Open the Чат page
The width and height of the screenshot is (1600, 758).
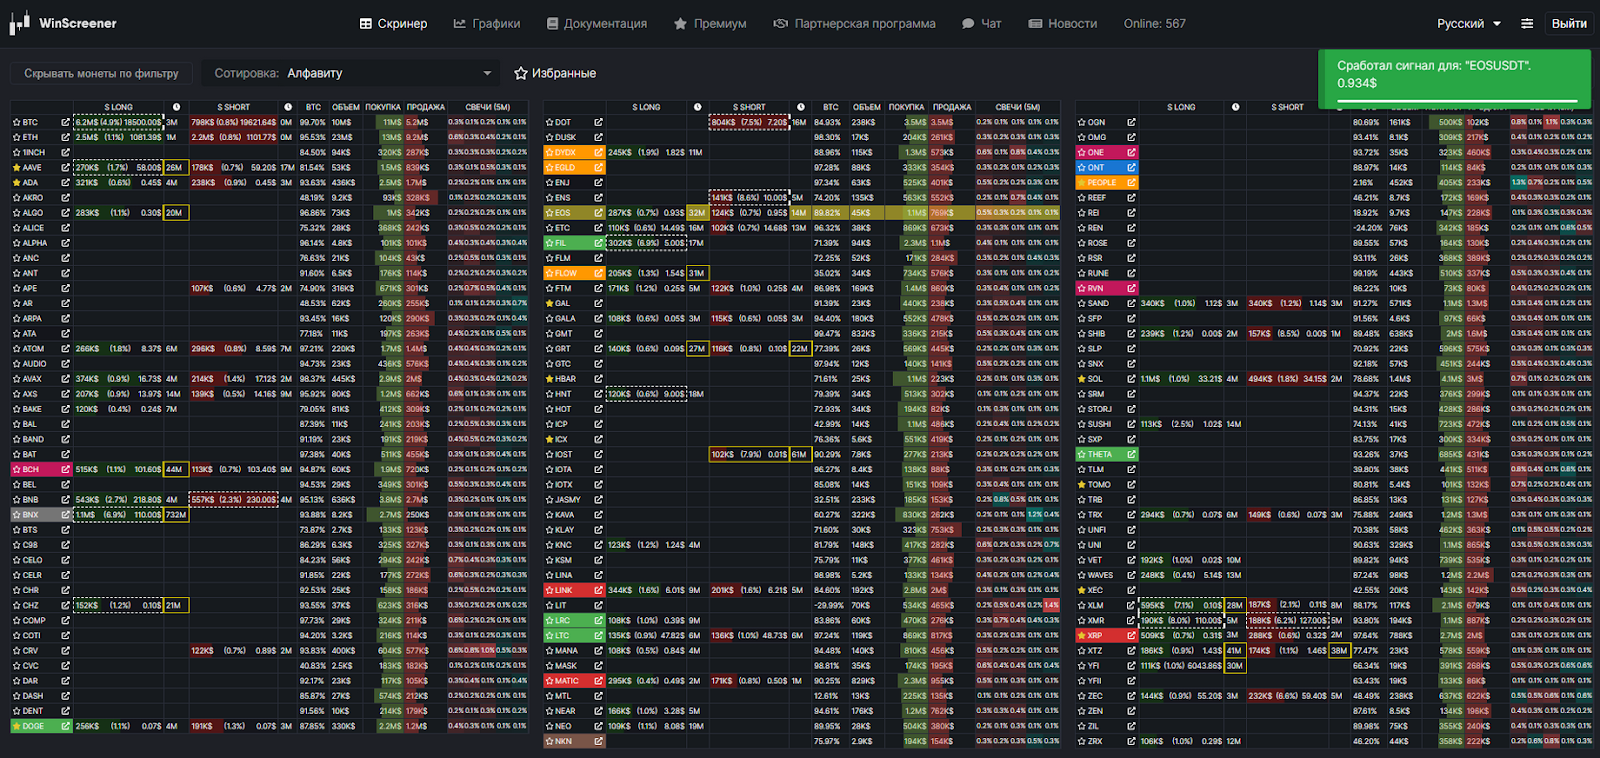click(981, 23)
